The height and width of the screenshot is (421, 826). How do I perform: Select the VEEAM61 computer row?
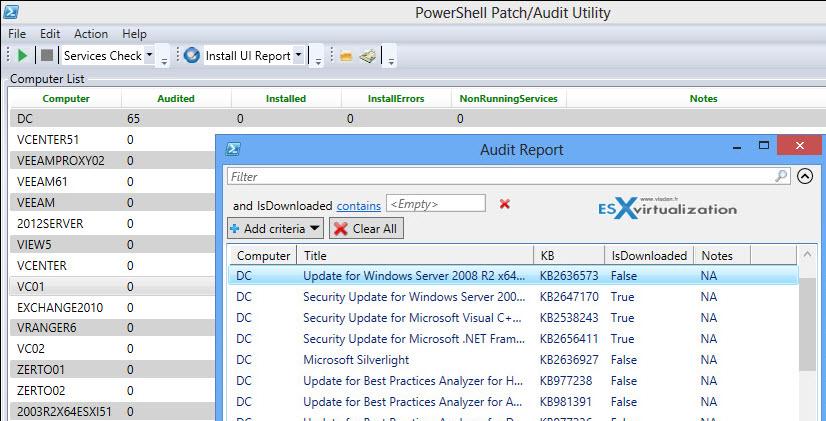[112, 182]
